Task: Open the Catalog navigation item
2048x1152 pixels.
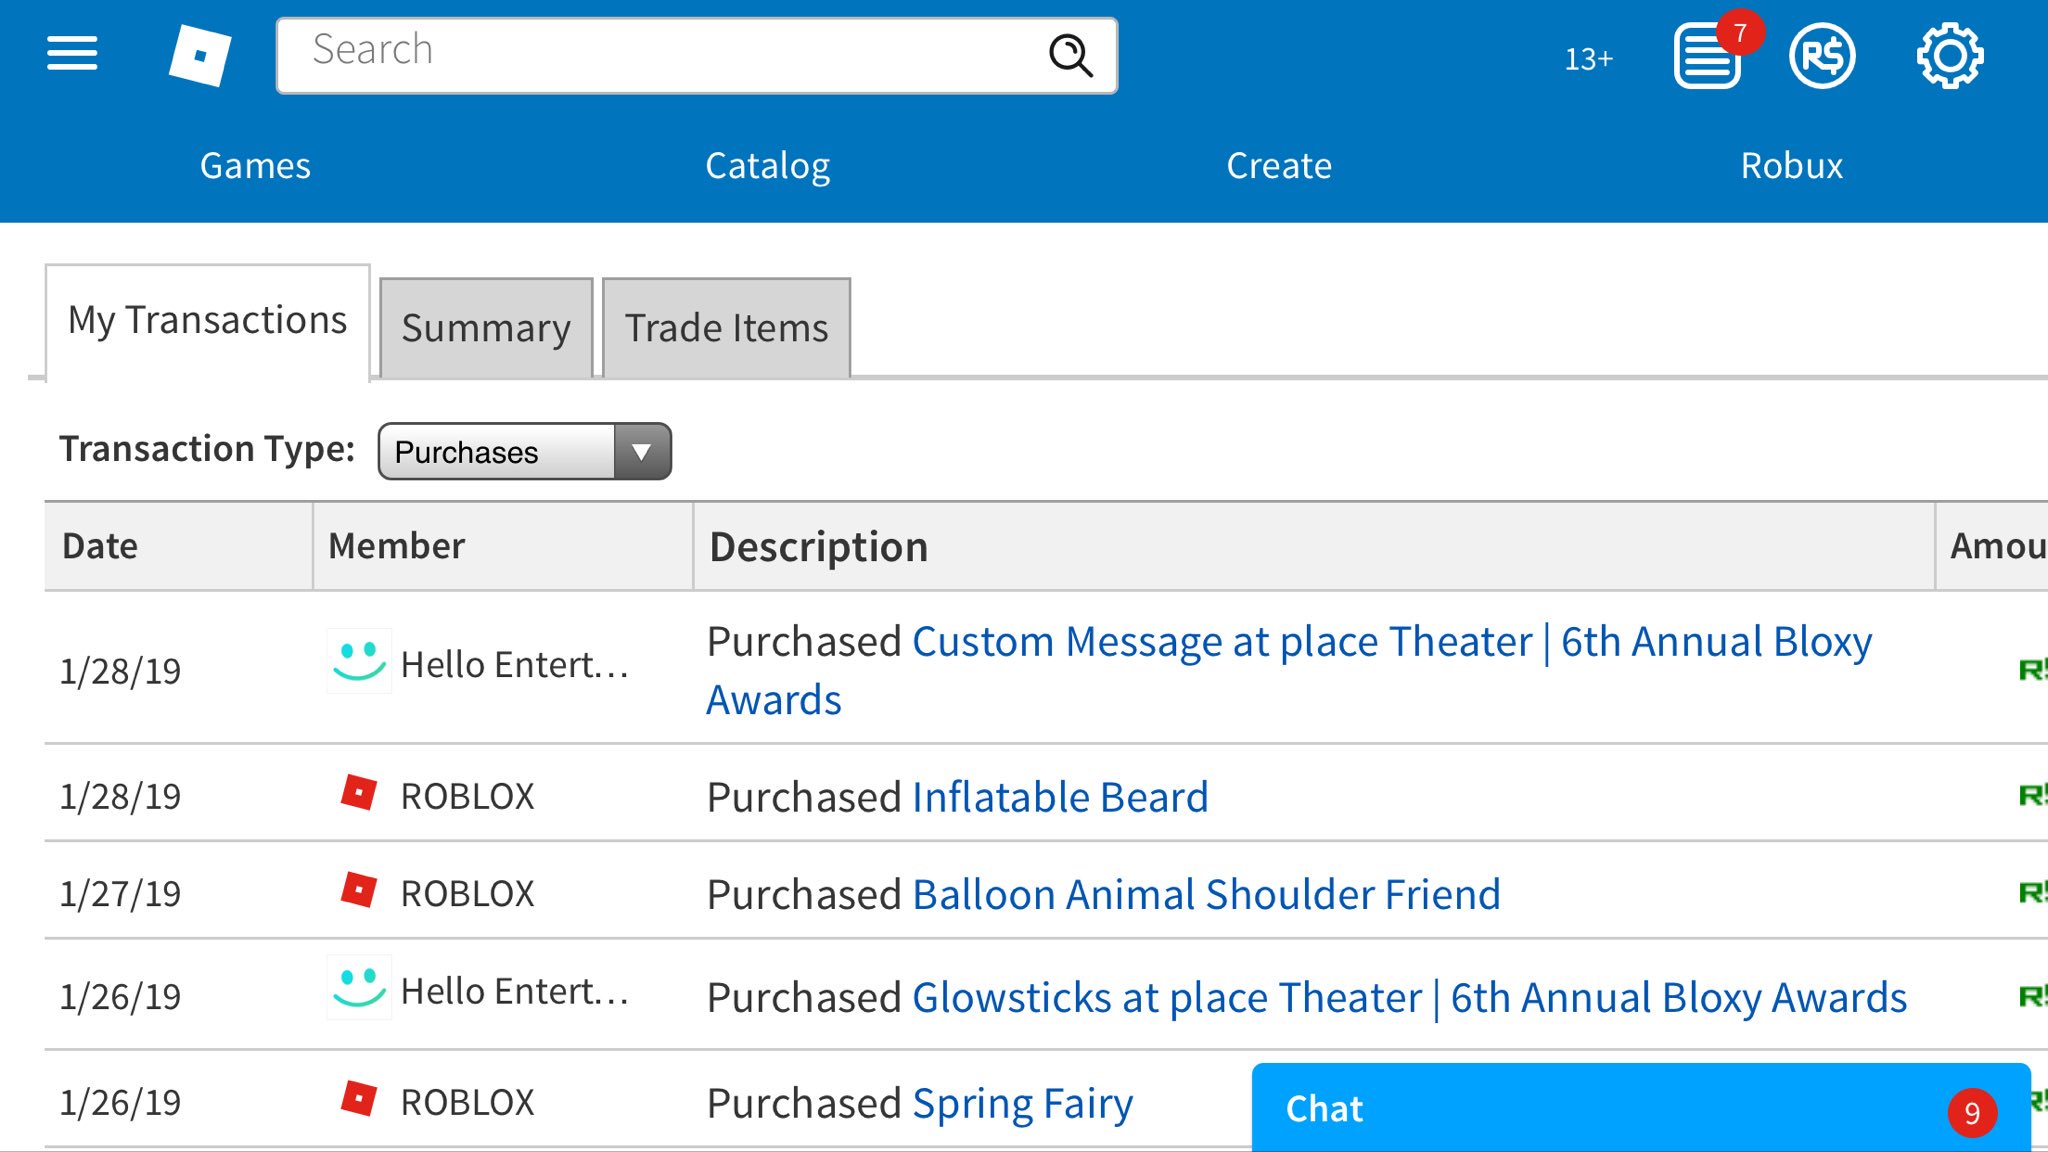Action: pos(767,166)
